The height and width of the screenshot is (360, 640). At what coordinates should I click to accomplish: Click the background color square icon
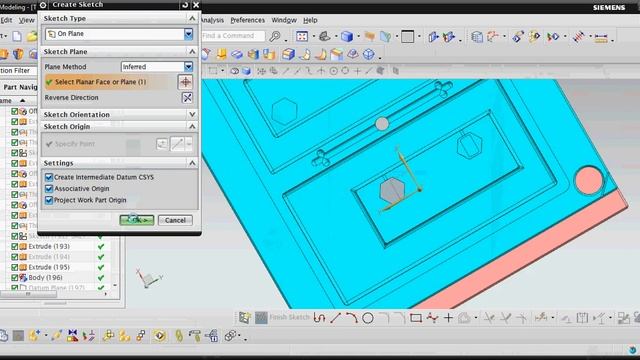(x=407, y=36)
